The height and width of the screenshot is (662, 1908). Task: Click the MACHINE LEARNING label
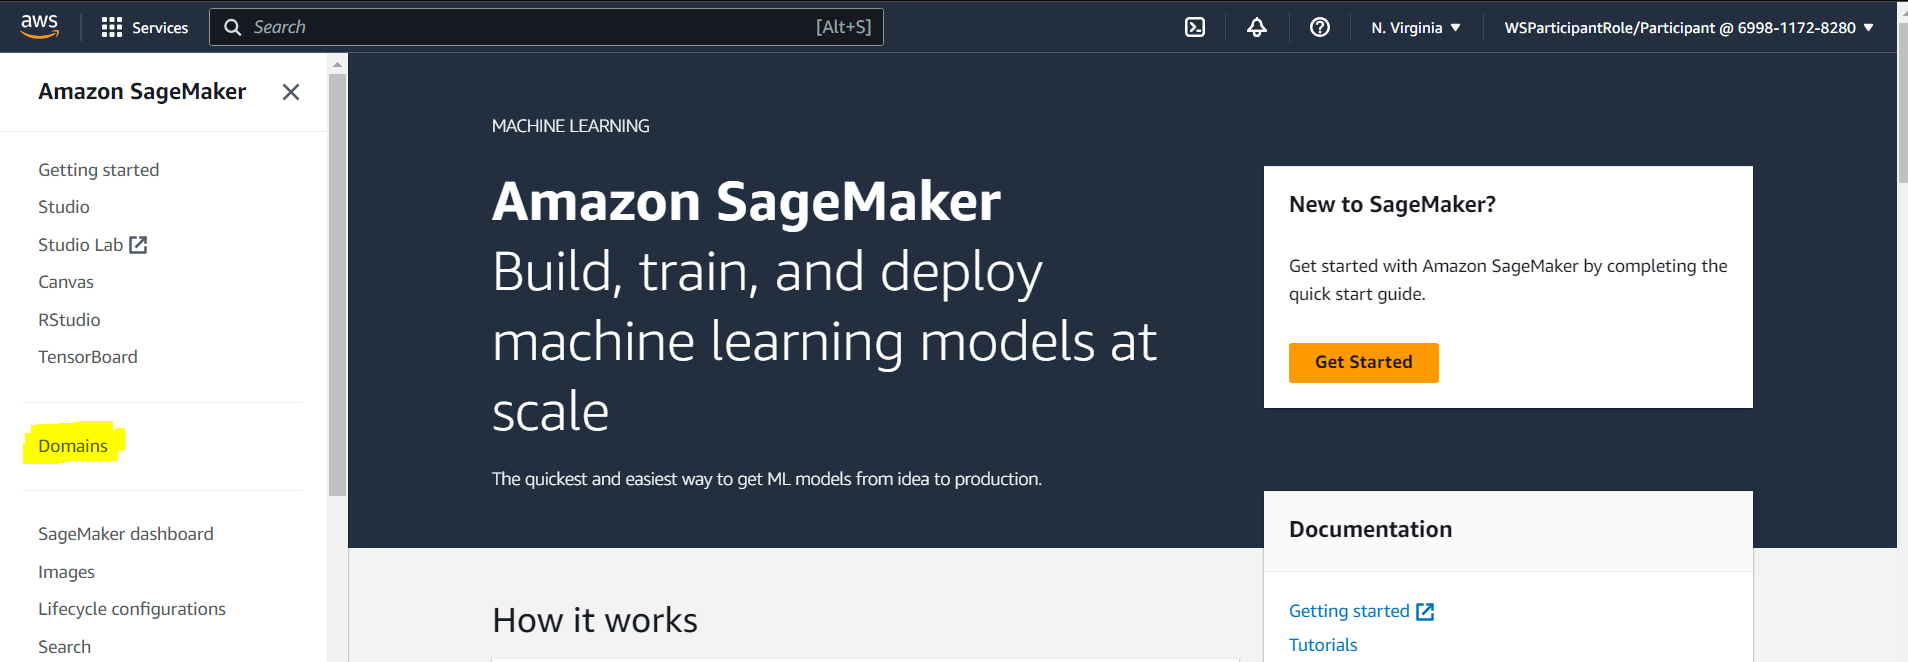coord(570,126)
